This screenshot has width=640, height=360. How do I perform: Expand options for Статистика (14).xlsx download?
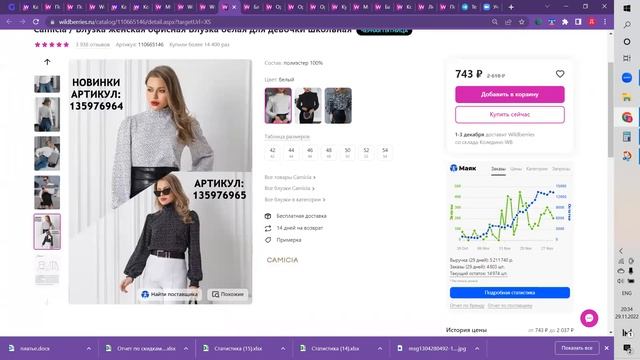tap(380, 349)
